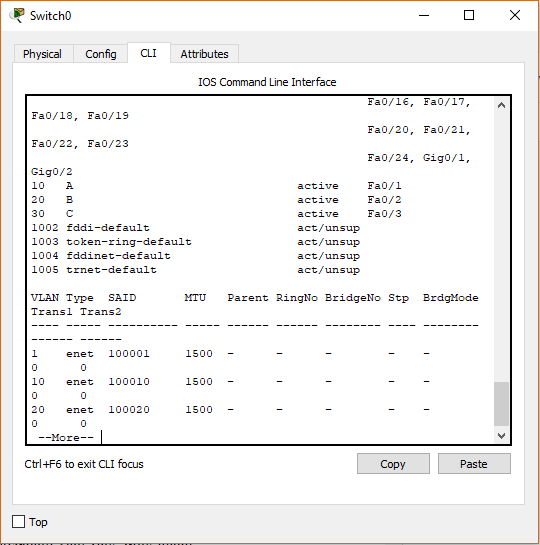Click the '1004 fddinet-default' line
Viewport: 540px width, 545px height.
point(195,256)
